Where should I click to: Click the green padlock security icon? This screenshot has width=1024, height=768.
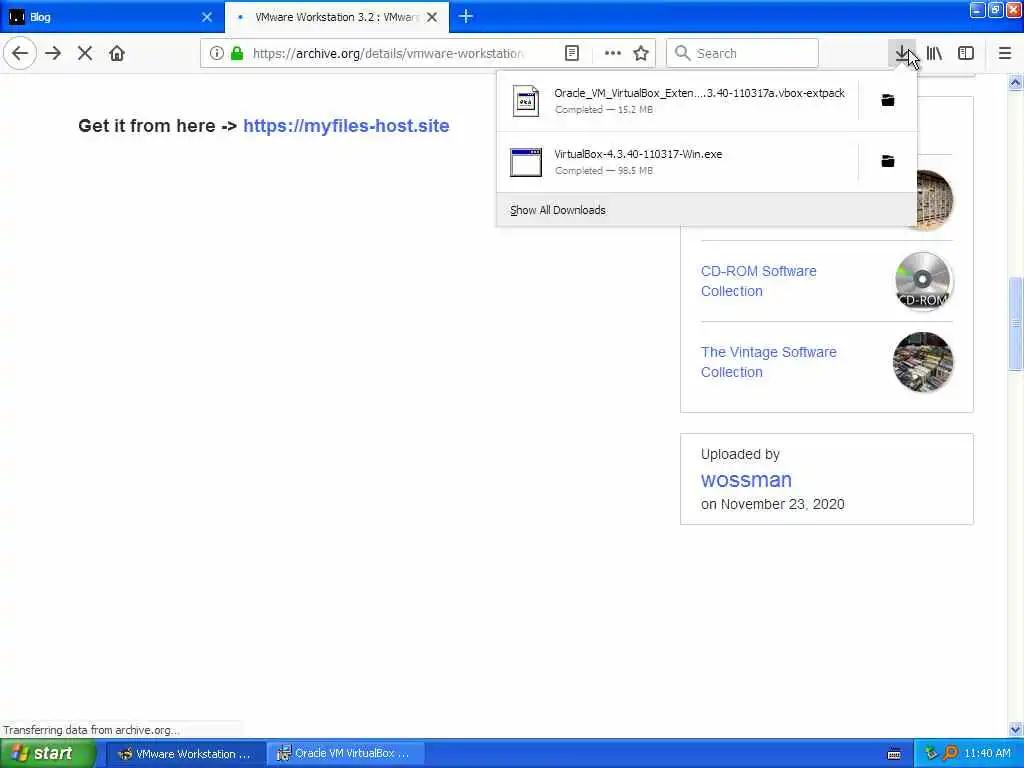click(237, 53)
